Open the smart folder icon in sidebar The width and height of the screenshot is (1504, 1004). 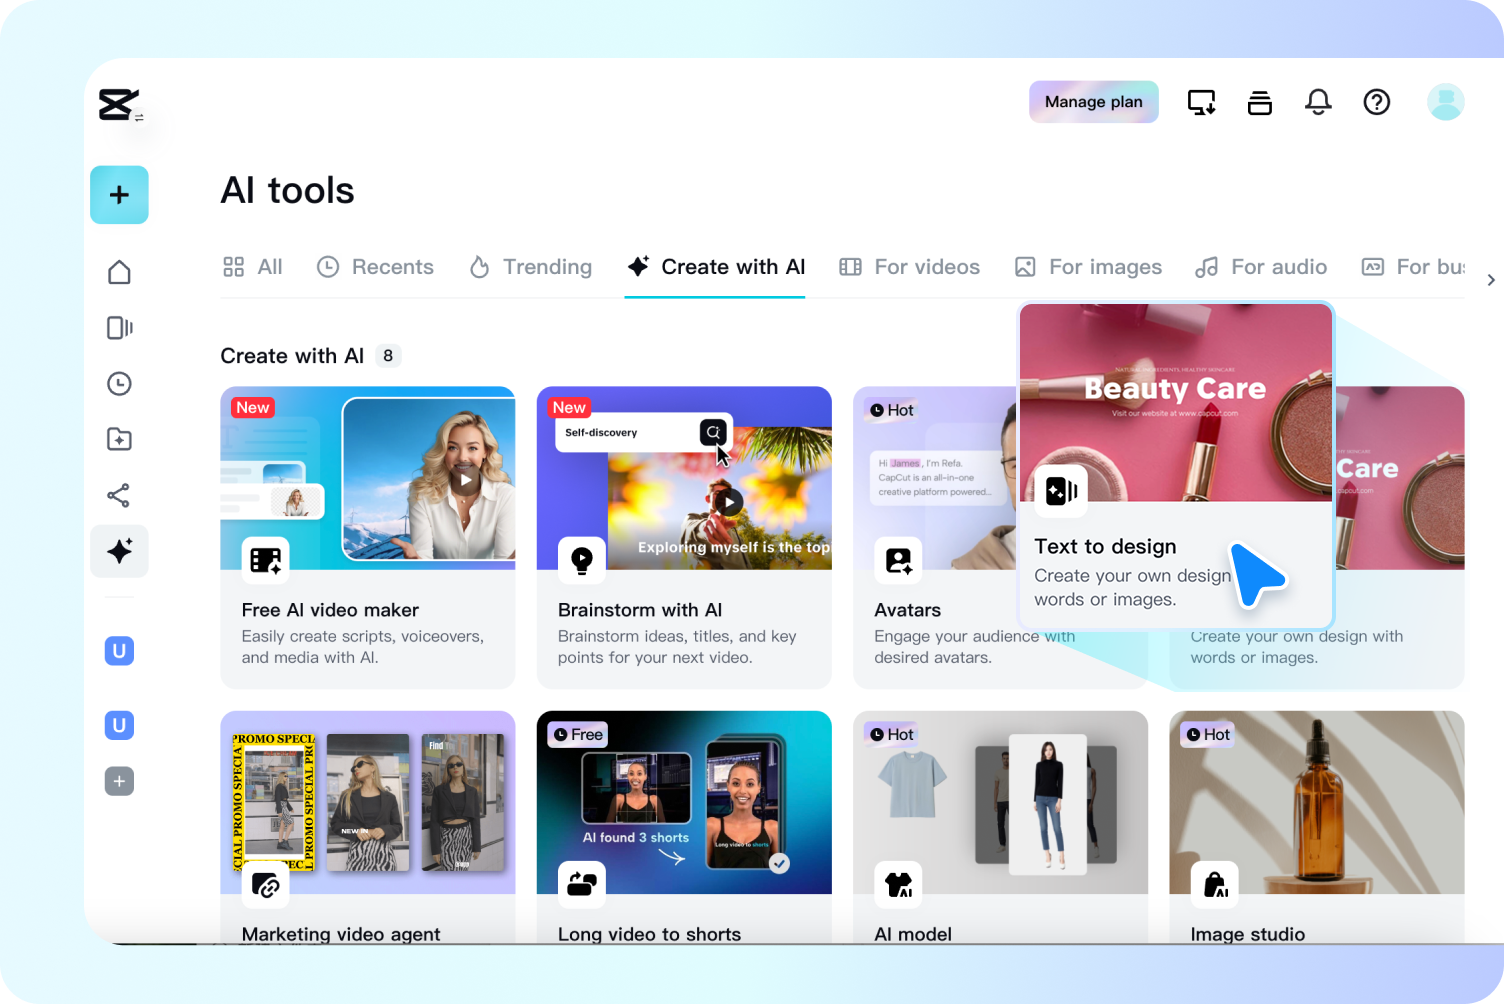coord(119,439)
